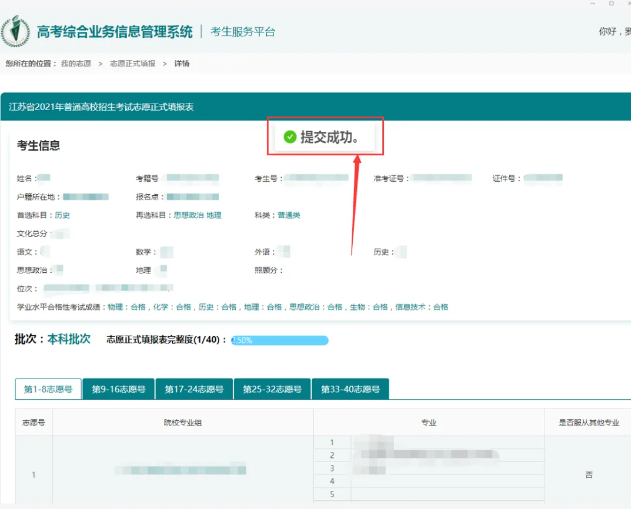Click the 志愿号 column header
The height and width of the screenshot is (510, 631).
33,422
